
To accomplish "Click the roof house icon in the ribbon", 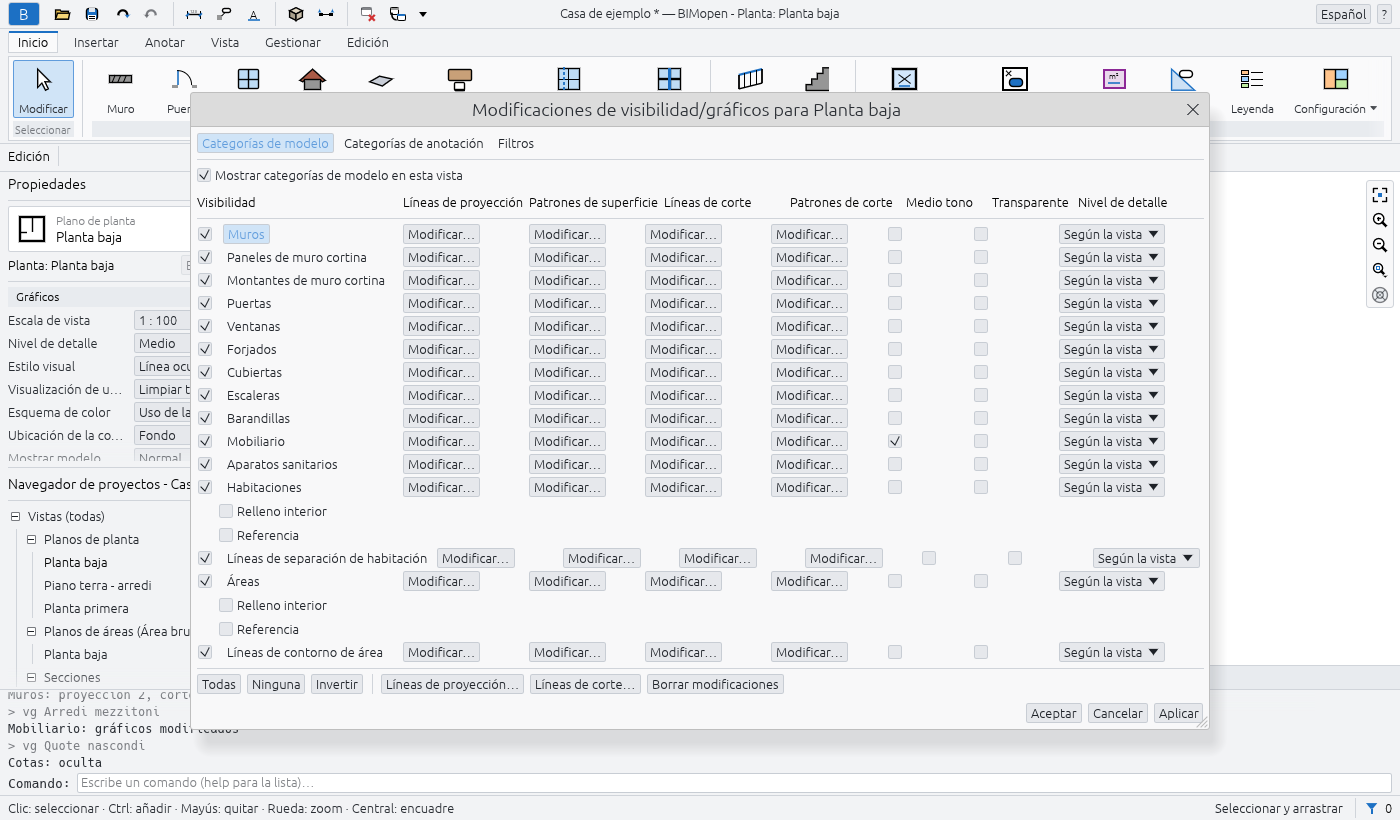I will tap(313, 79).
